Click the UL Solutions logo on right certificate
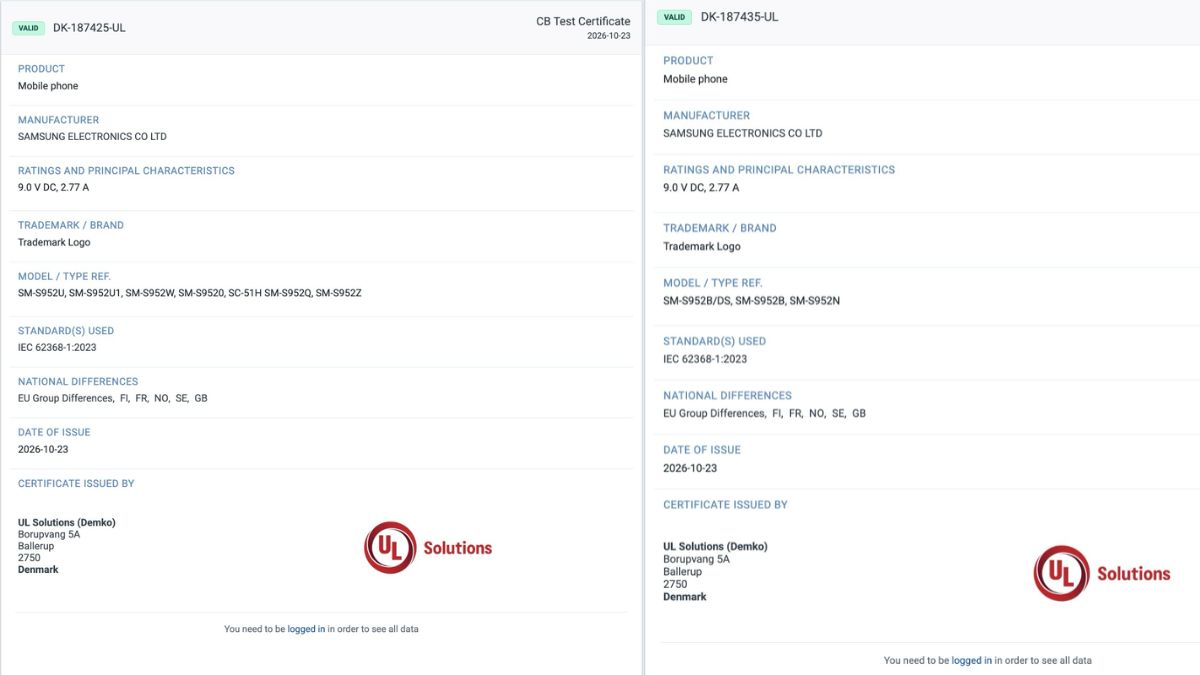 point(1101,573)
